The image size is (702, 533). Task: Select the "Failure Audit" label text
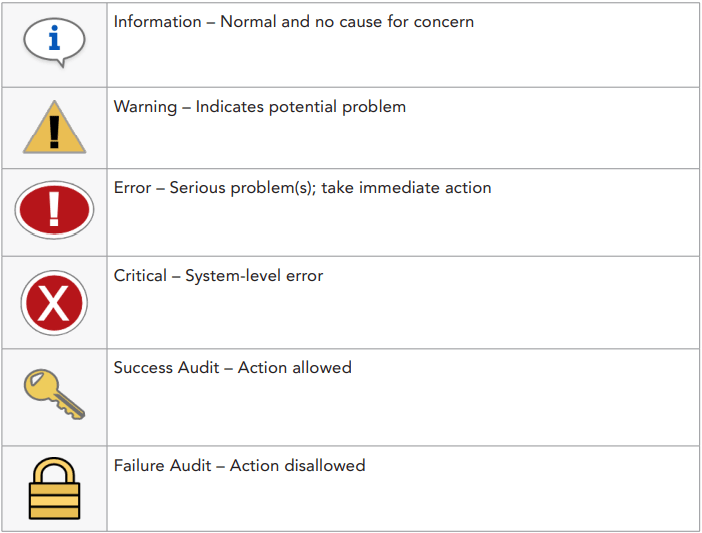click(x=167, y=465)
